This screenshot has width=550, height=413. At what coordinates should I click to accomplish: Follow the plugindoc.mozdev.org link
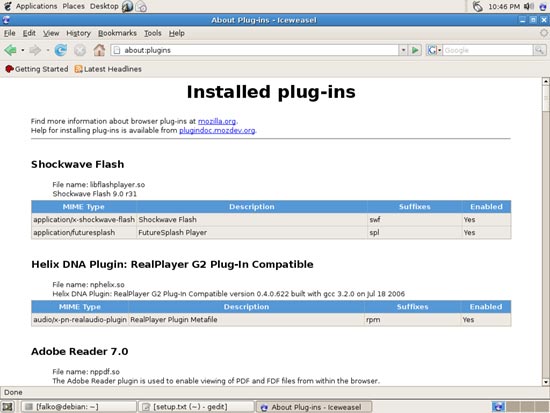click(217, 131)
